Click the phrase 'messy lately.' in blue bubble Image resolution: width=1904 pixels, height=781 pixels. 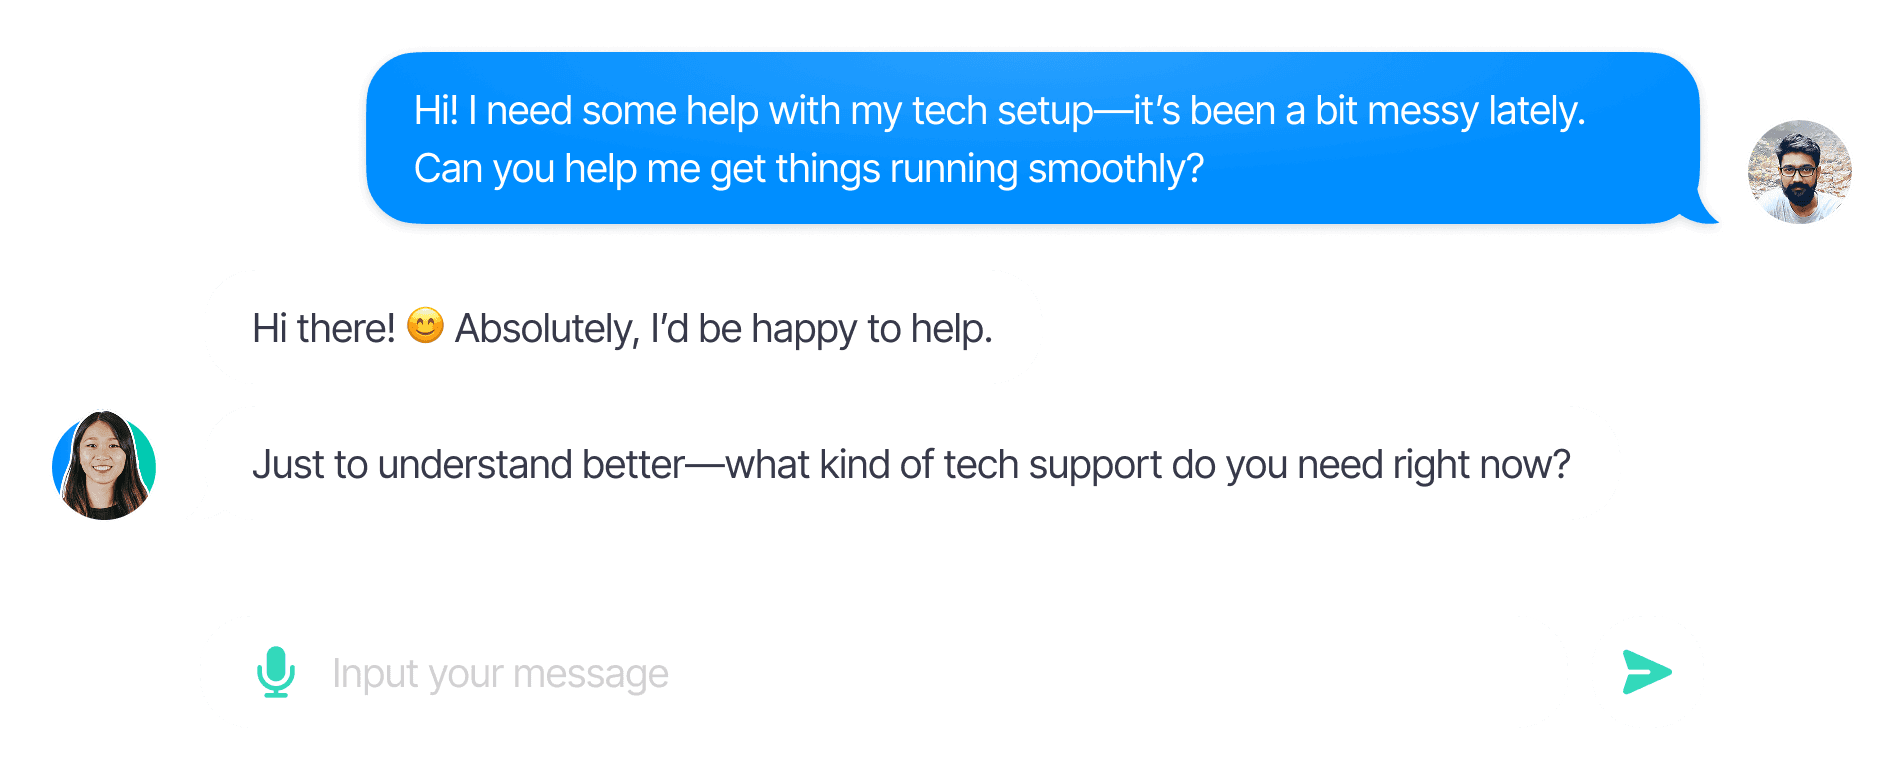tap(1477, 111)
